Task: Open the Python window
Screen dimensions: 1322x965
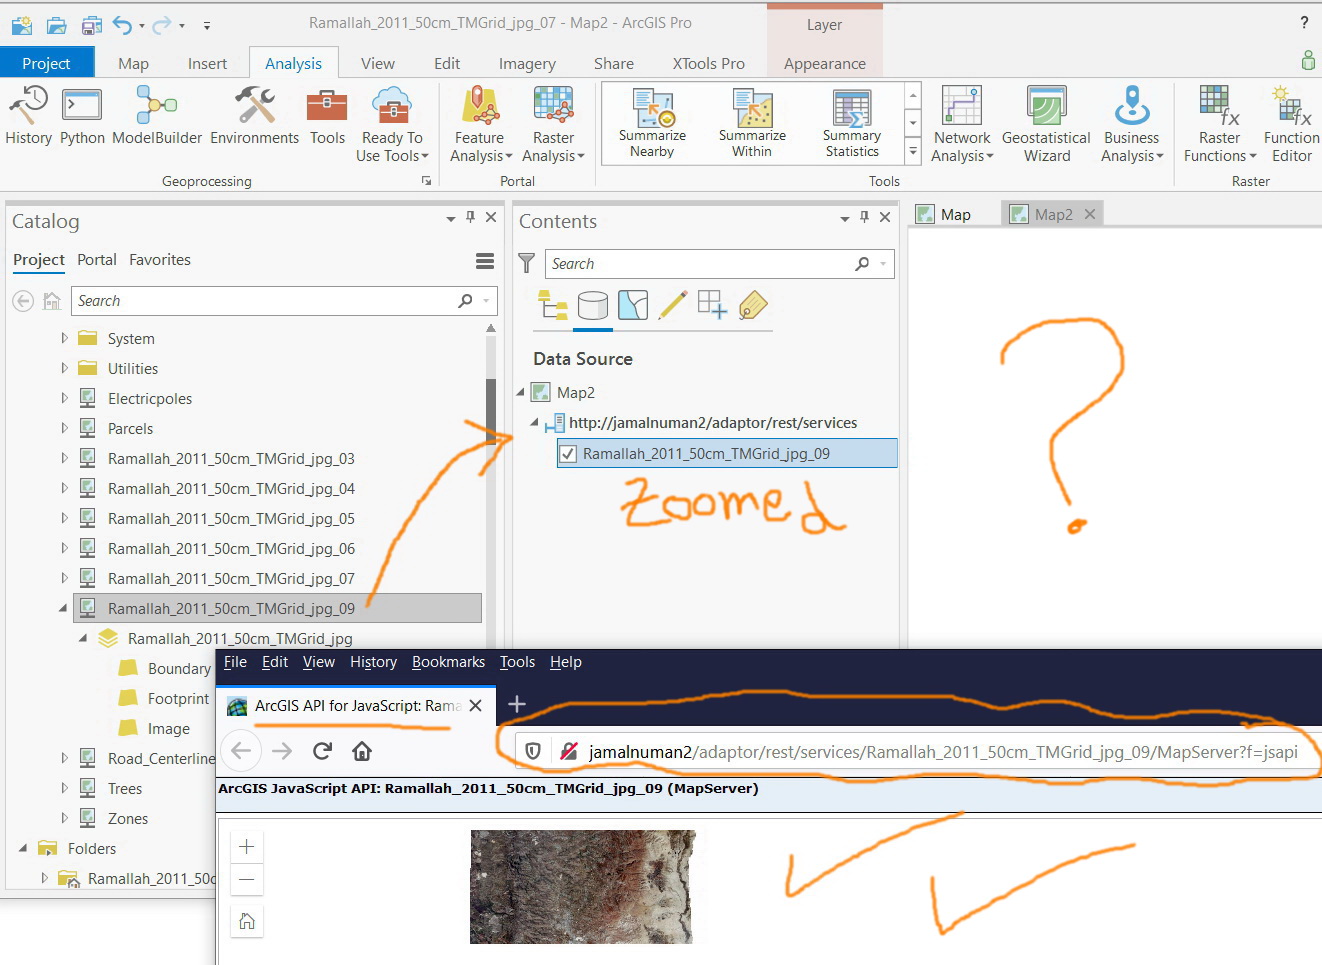Action: pos(82,116)
